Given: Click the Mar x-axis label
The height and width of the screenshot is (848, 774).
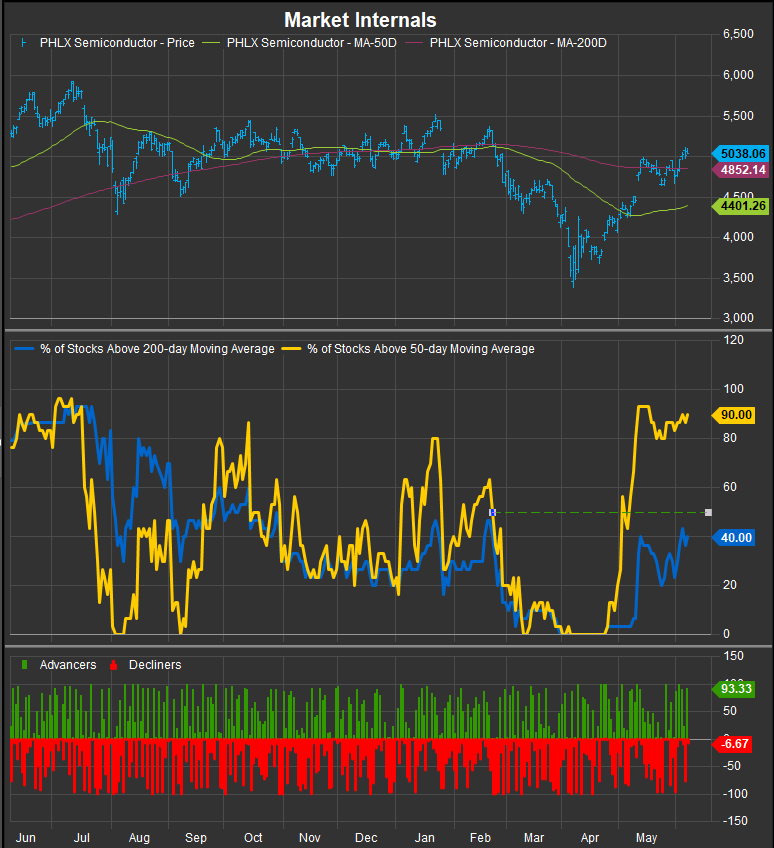Looking at the screenshot, I should [534, 838].
